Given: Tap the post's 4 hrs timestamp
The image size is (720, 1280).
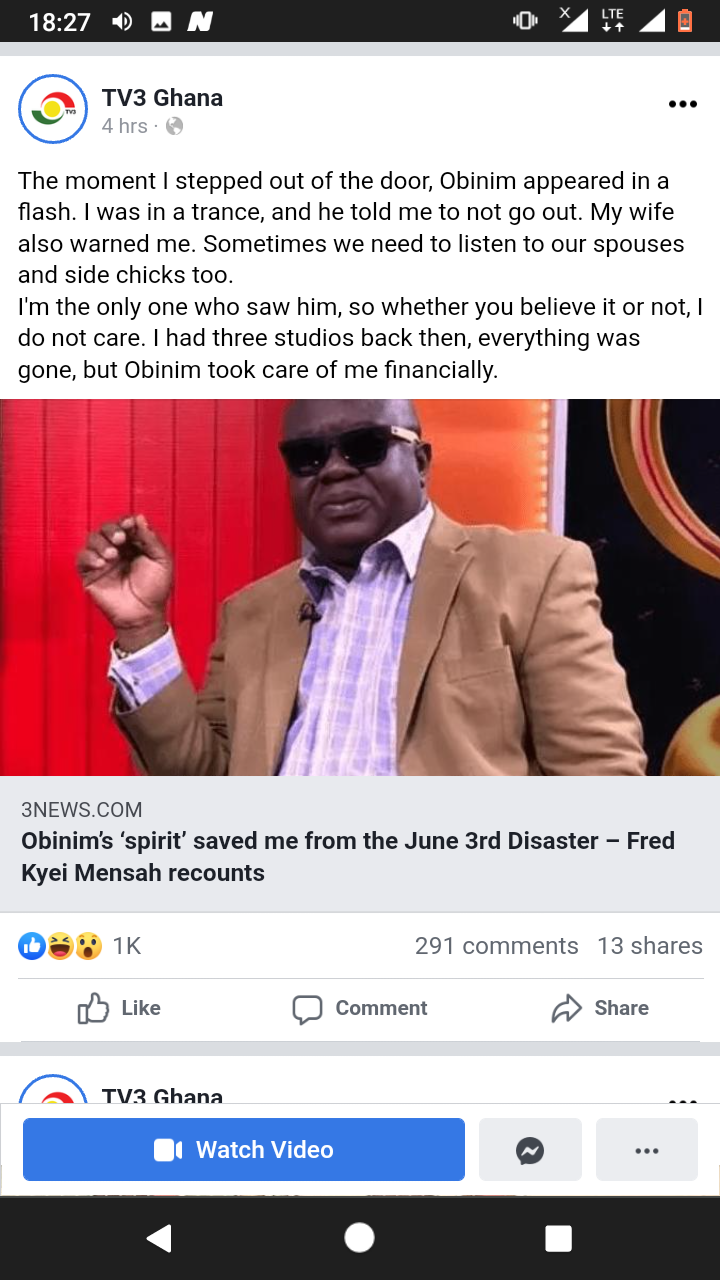Looking at the screenshot, I should tap(124, 126).
